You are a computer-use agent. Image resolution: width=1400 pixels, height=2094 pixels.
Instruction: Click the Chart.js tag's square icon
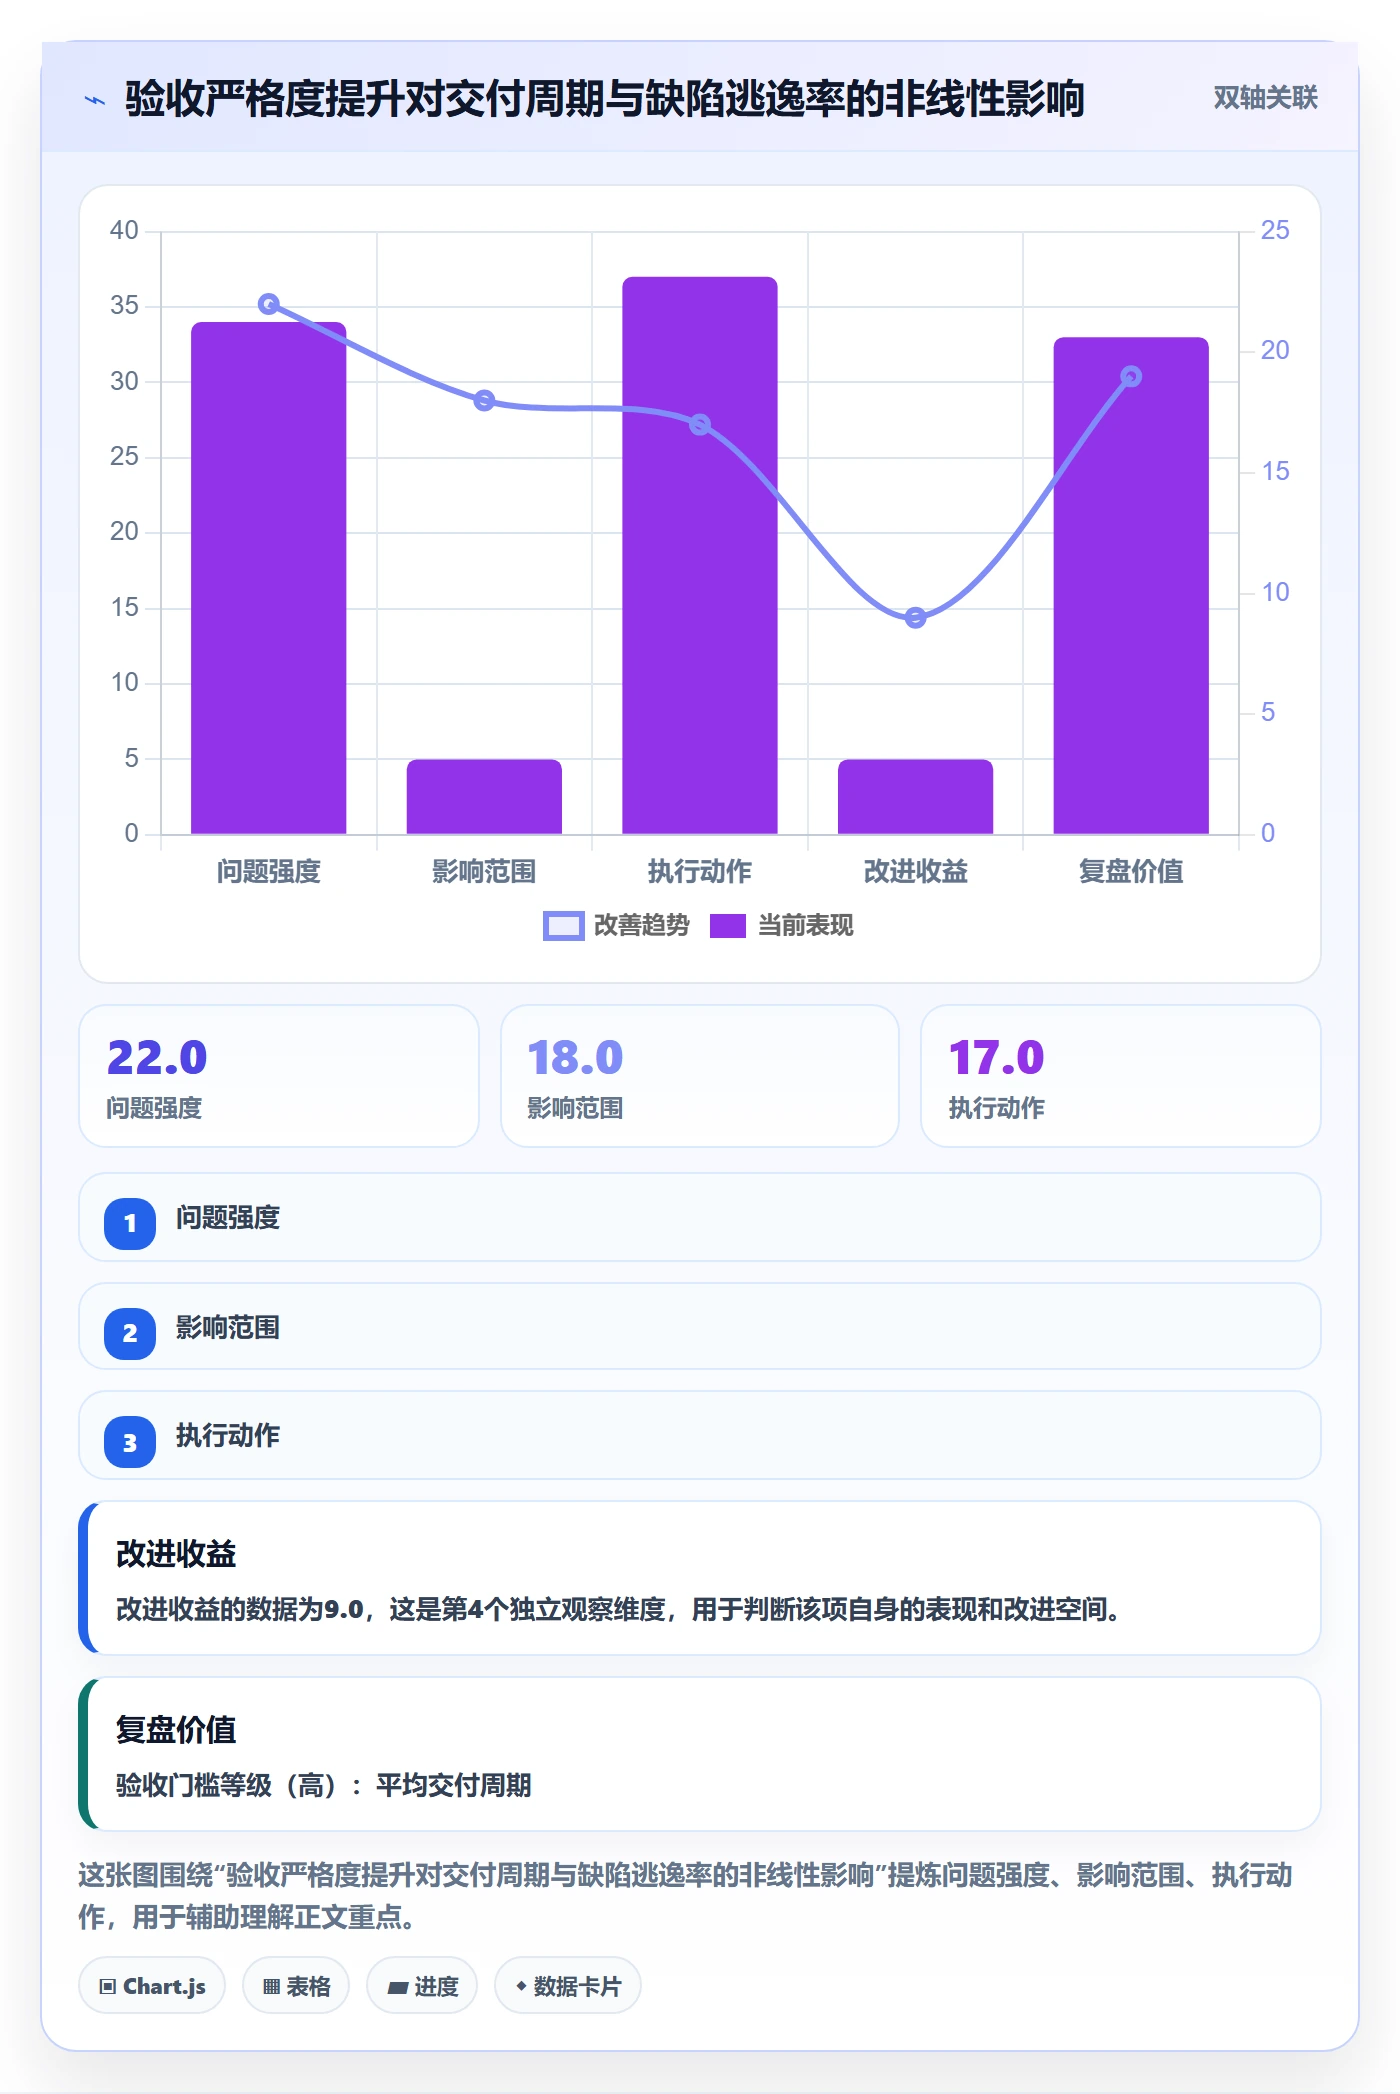tap(108, 1987)
